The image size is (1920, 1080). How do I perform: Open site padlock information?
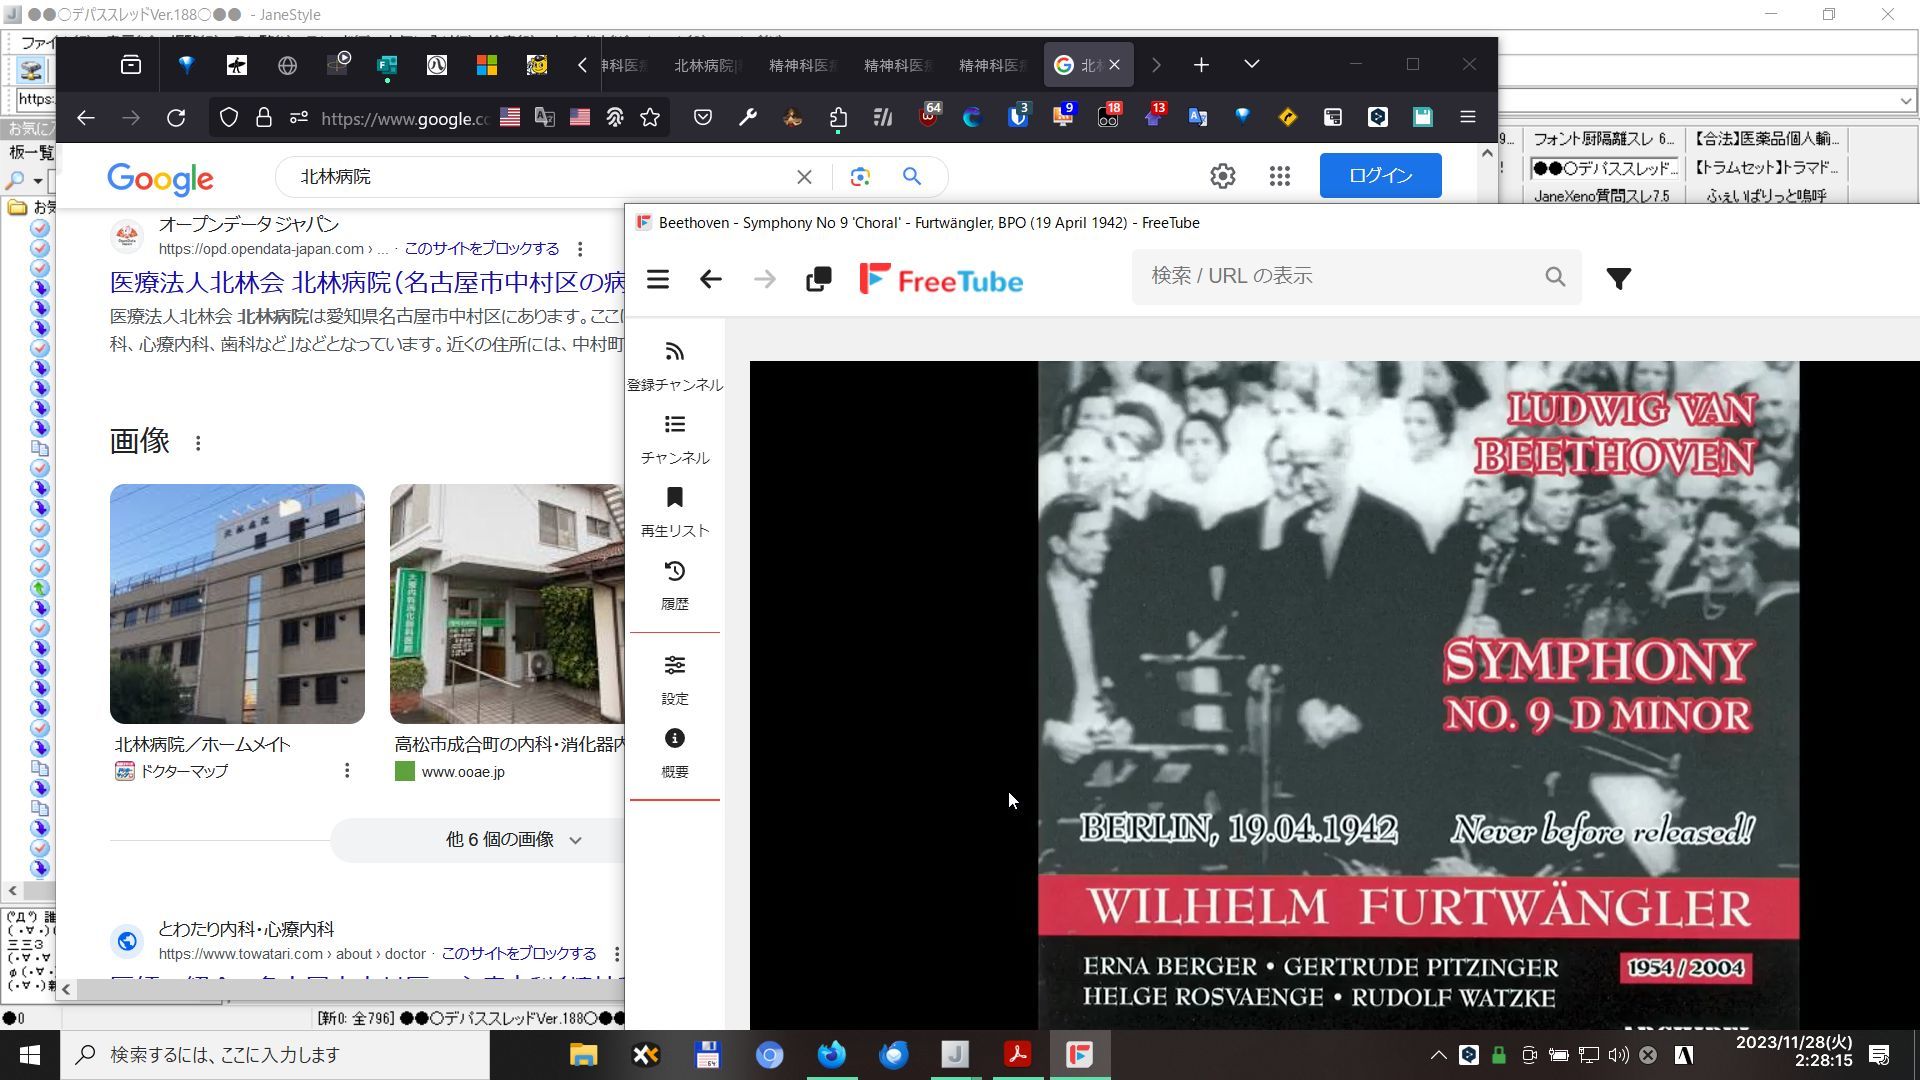264,118
